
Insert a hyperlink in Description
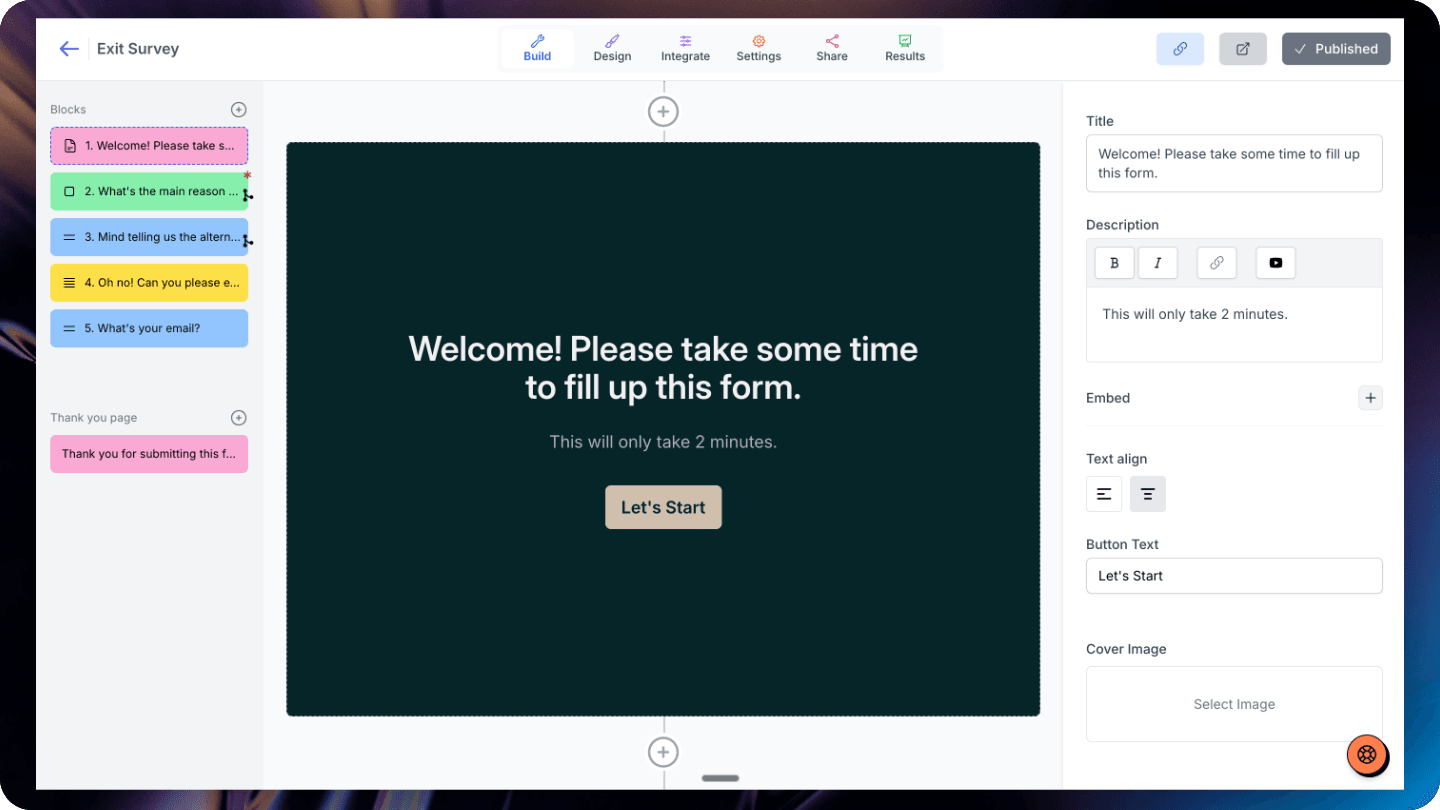1216,263
